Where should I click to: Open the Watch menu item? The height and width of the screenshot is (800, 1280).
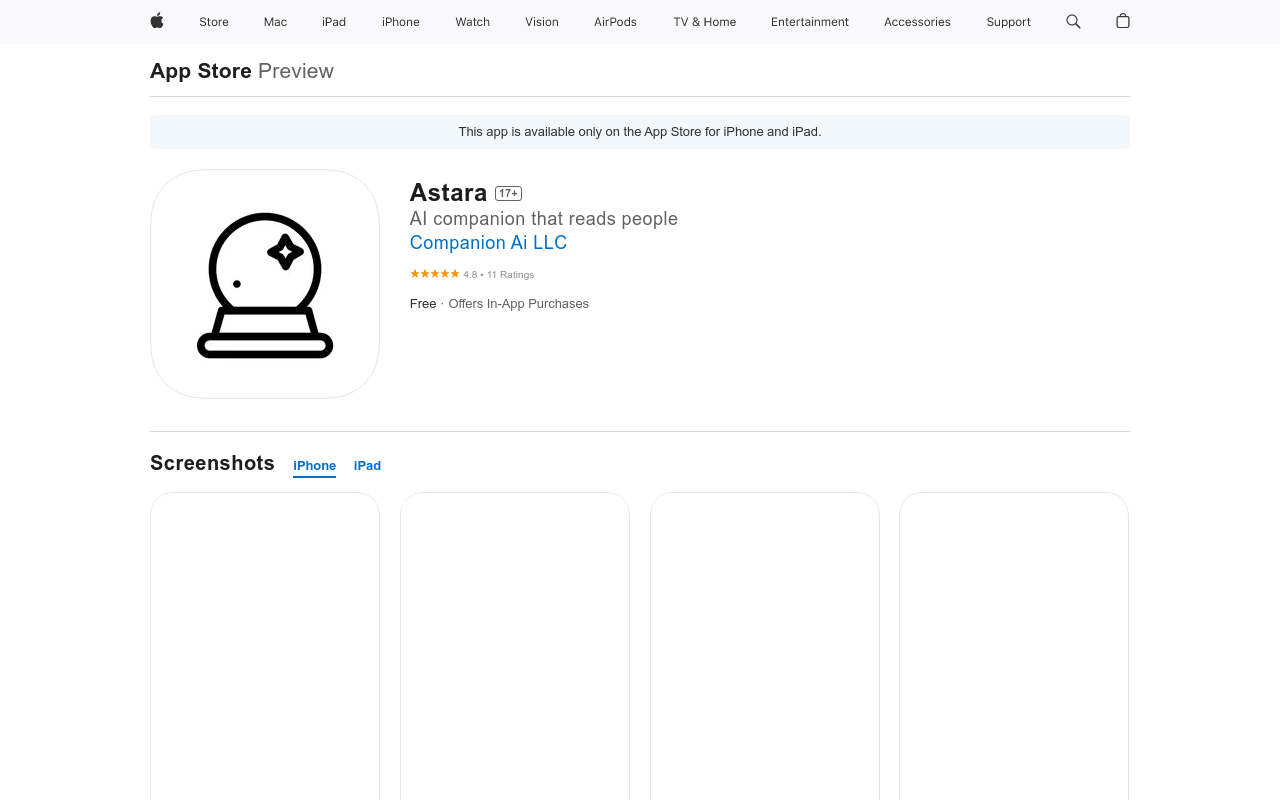click(x=473, y=22)
